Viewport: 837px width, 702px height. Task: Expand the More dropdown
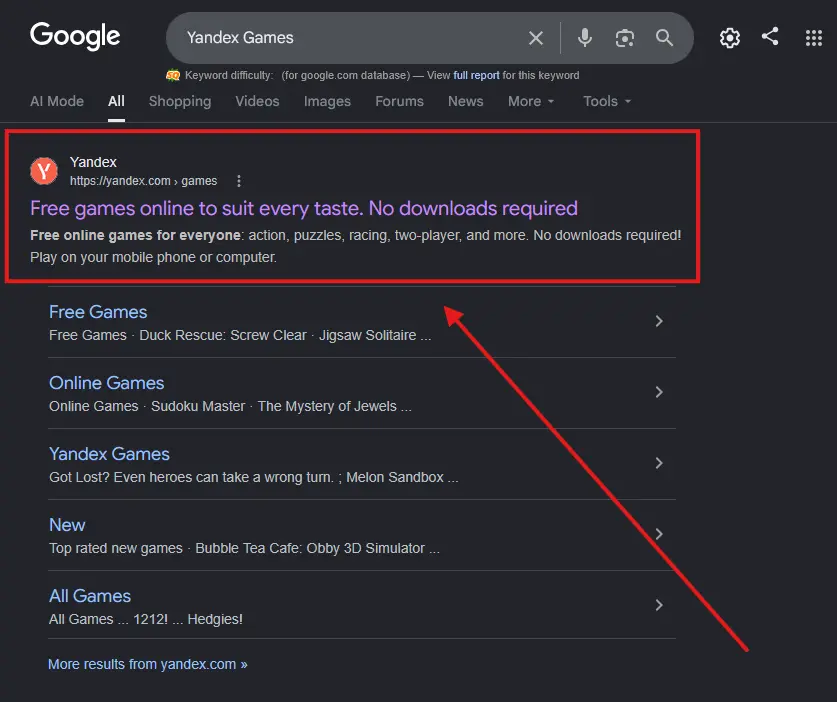pyautogui.click(x=531, y=101)
